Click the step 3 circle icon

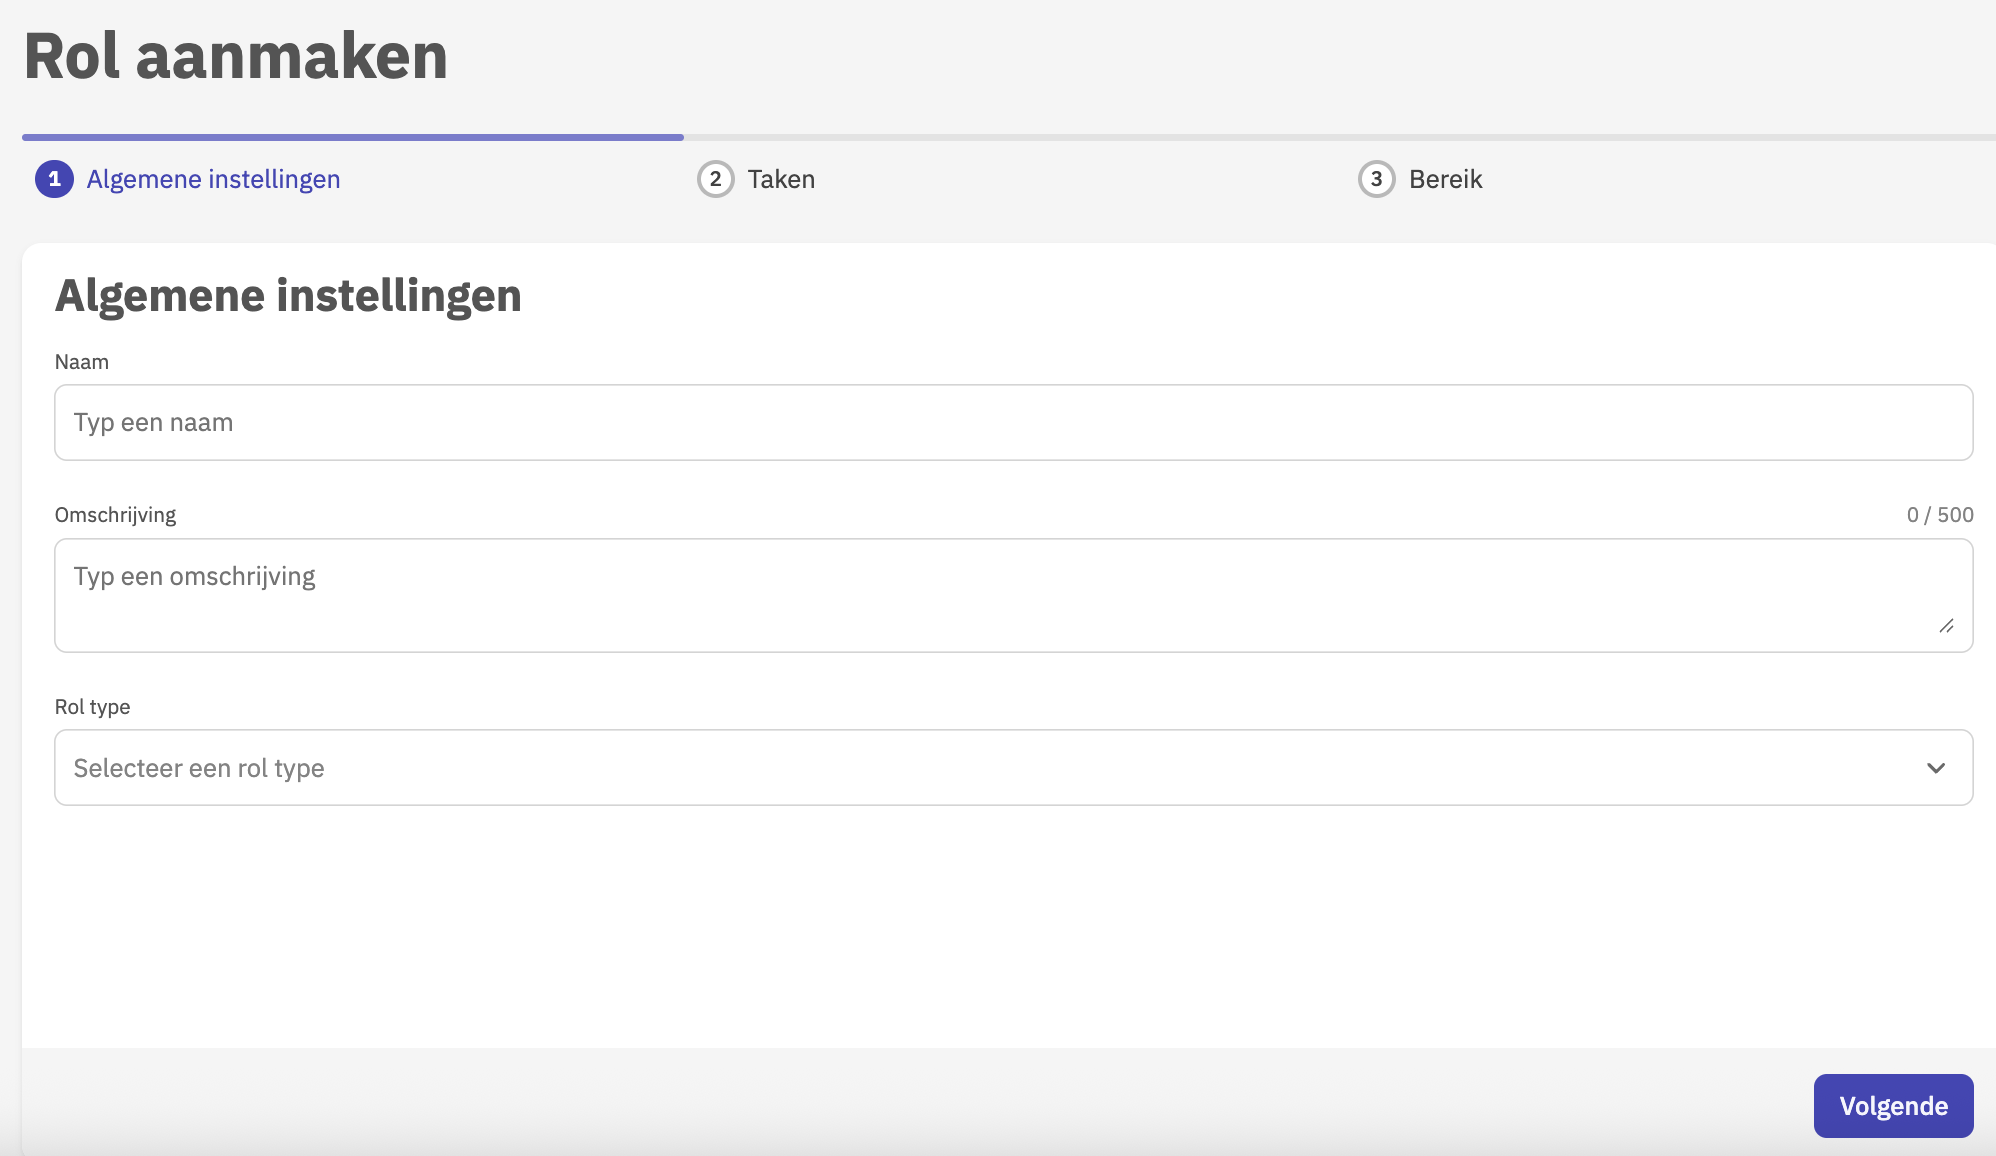point(1376,179)
